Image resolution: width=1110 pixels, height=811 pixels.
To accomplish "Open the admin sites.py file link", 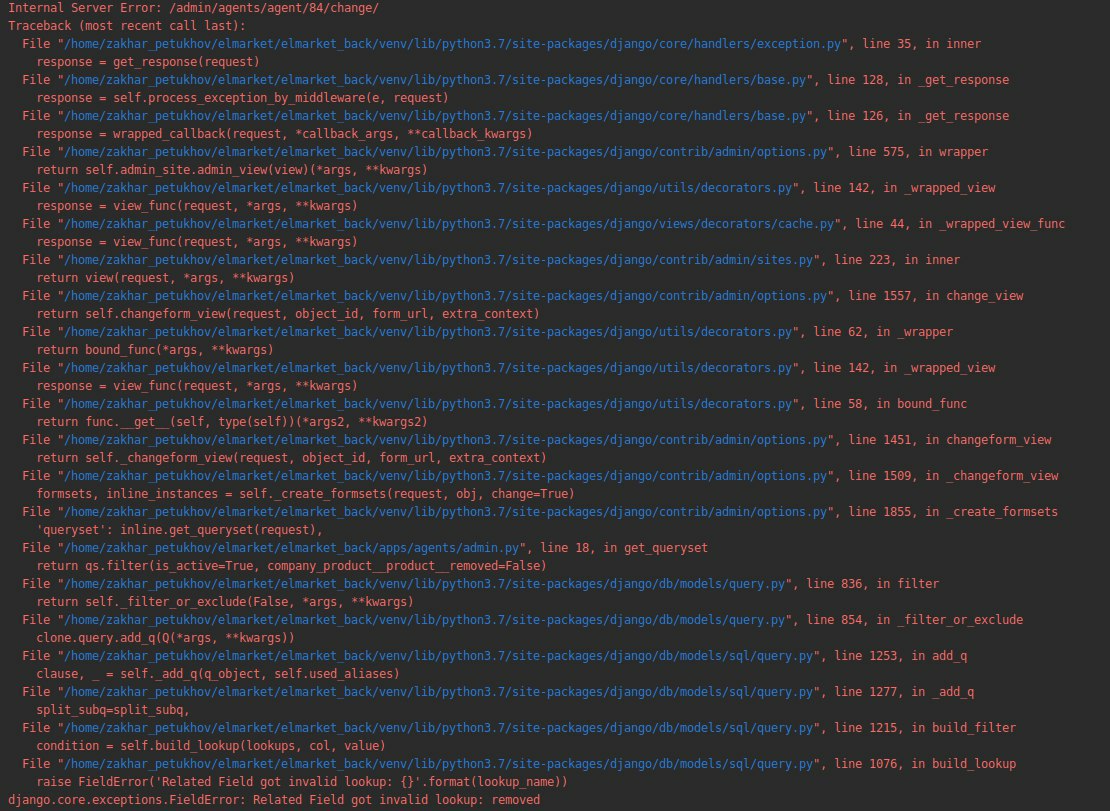I will 439,260.
